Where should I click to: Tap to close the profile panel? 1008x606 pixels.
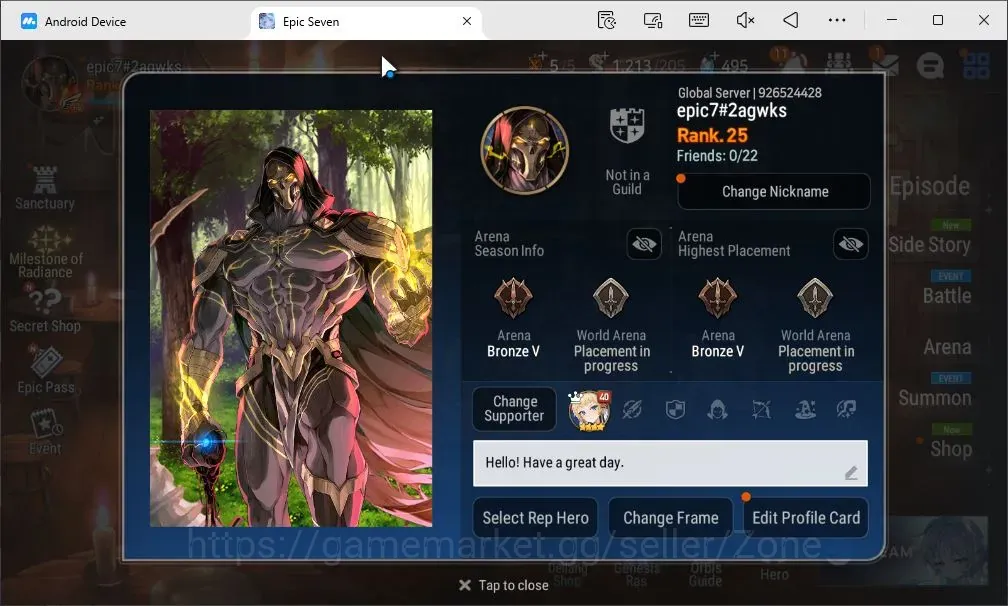click(x=503, y=585)
